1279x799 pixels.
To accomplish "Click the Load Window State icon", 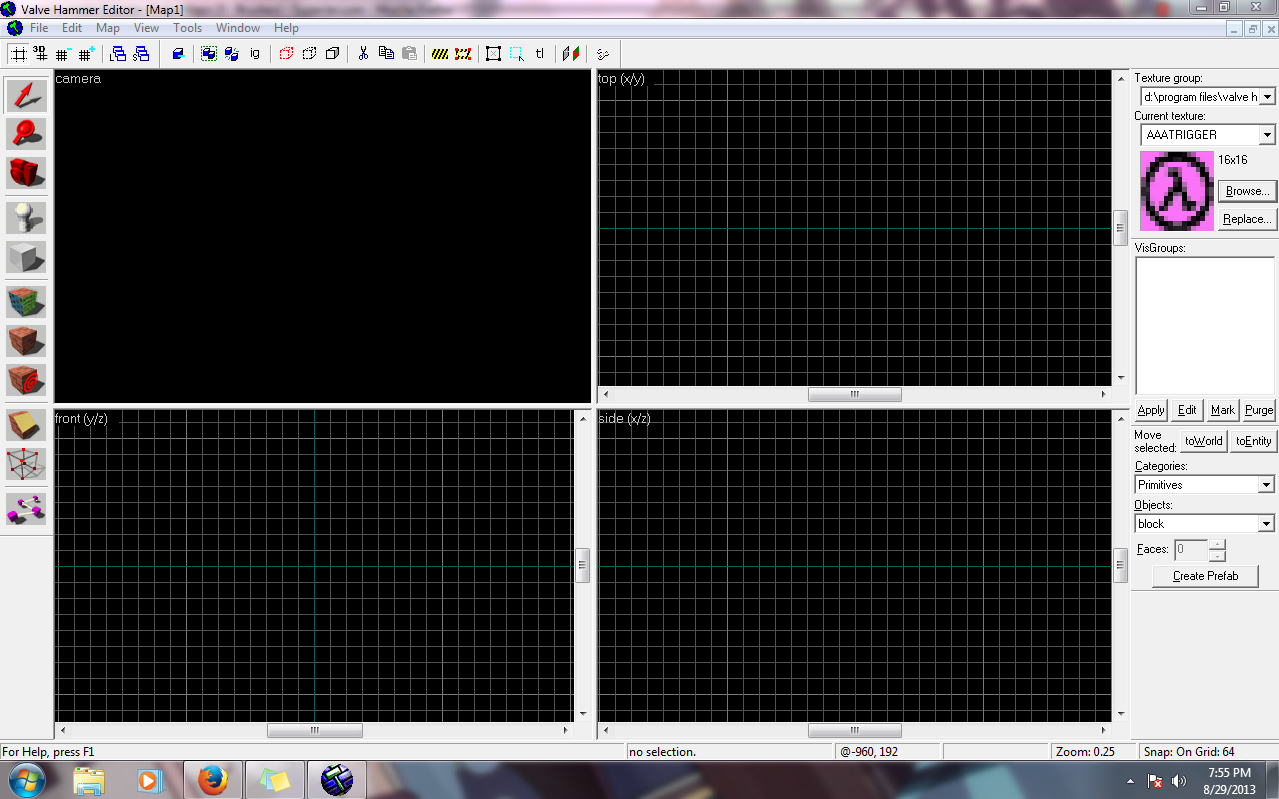I will [118, 54].
